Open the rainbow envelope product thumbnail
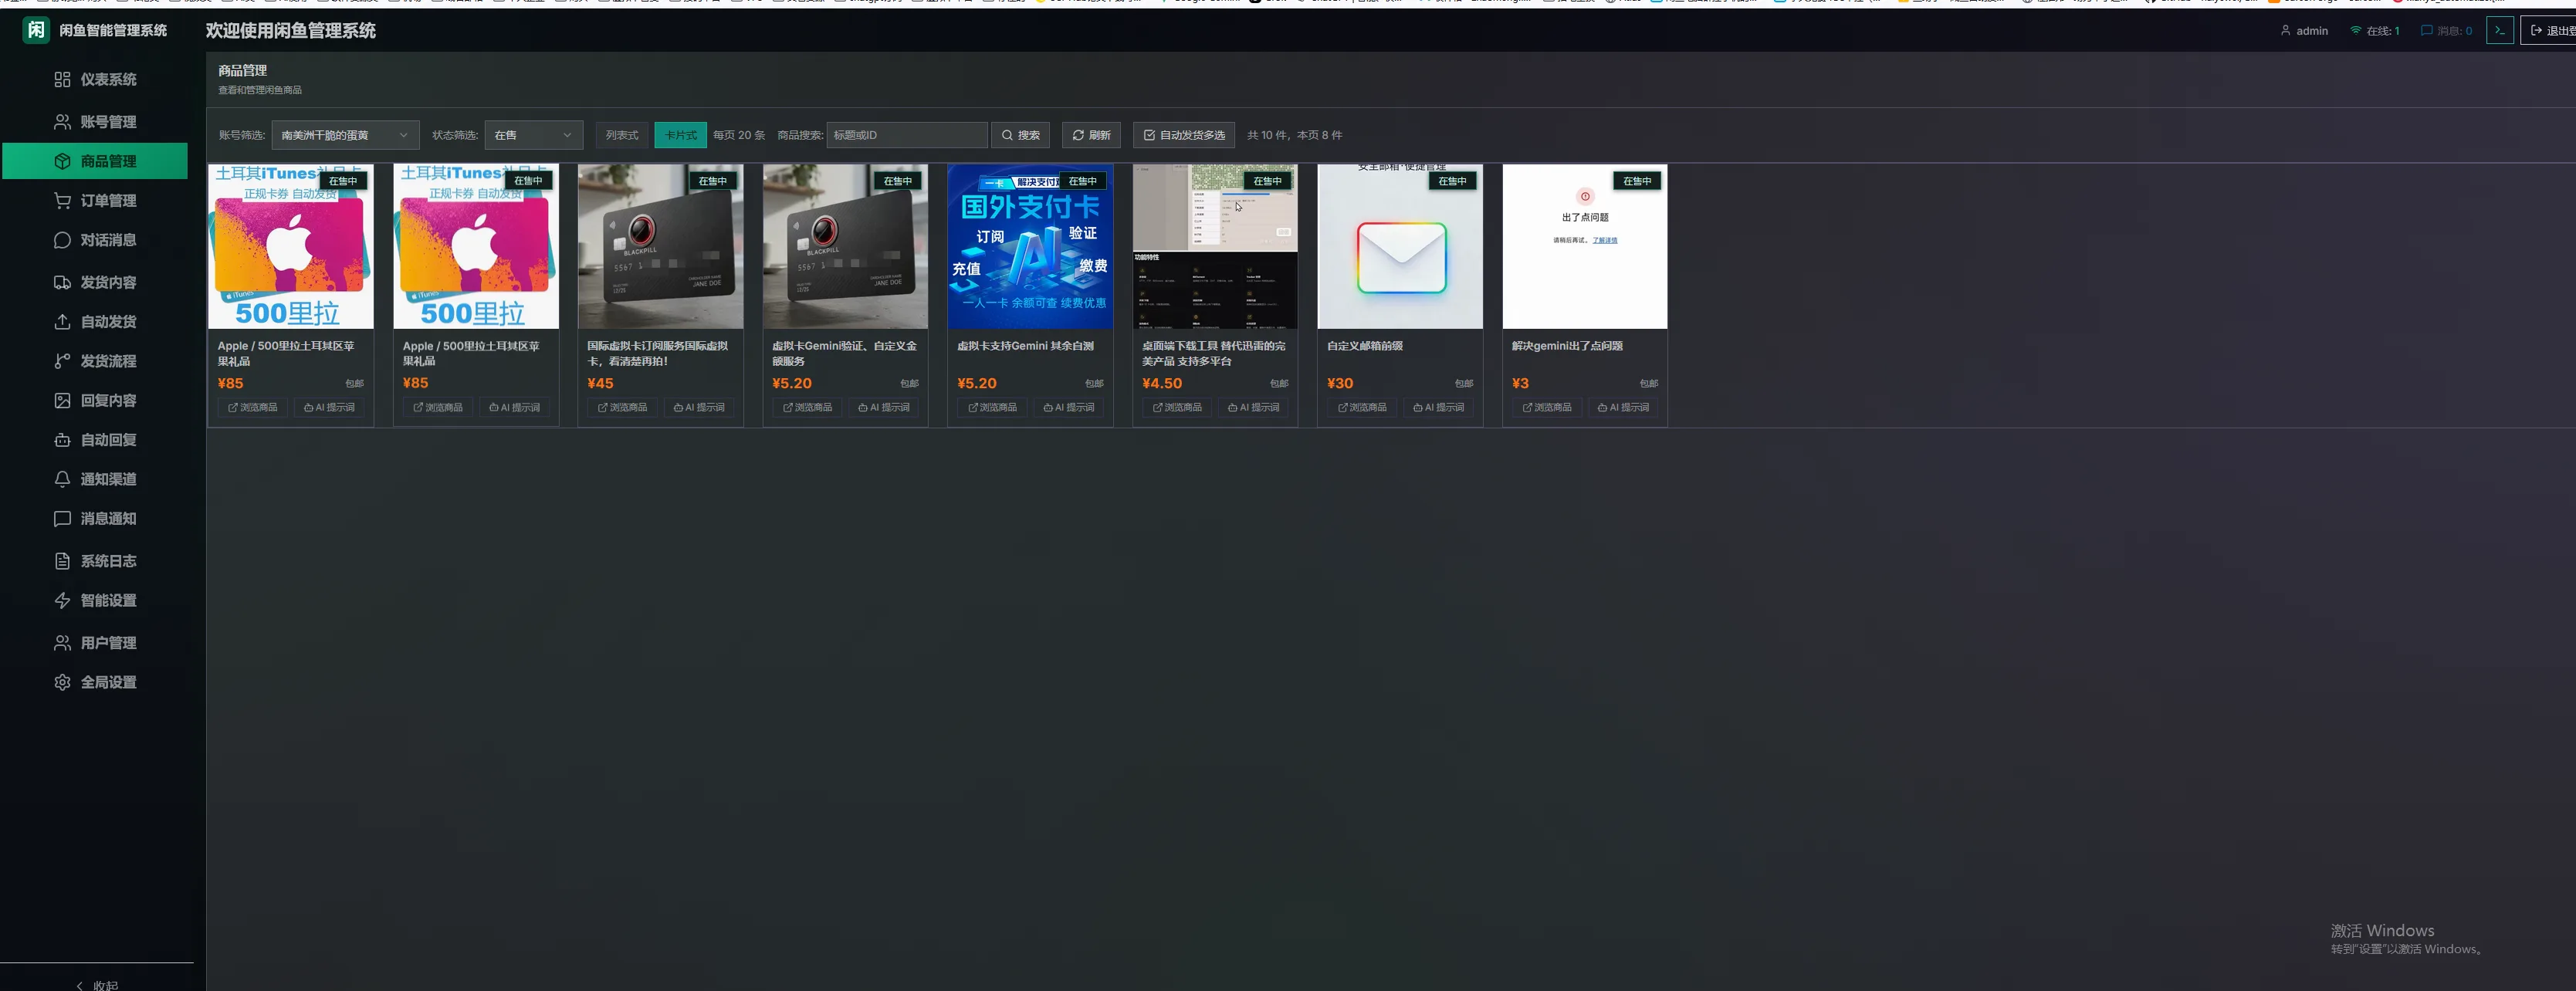 click(1400, 247)
